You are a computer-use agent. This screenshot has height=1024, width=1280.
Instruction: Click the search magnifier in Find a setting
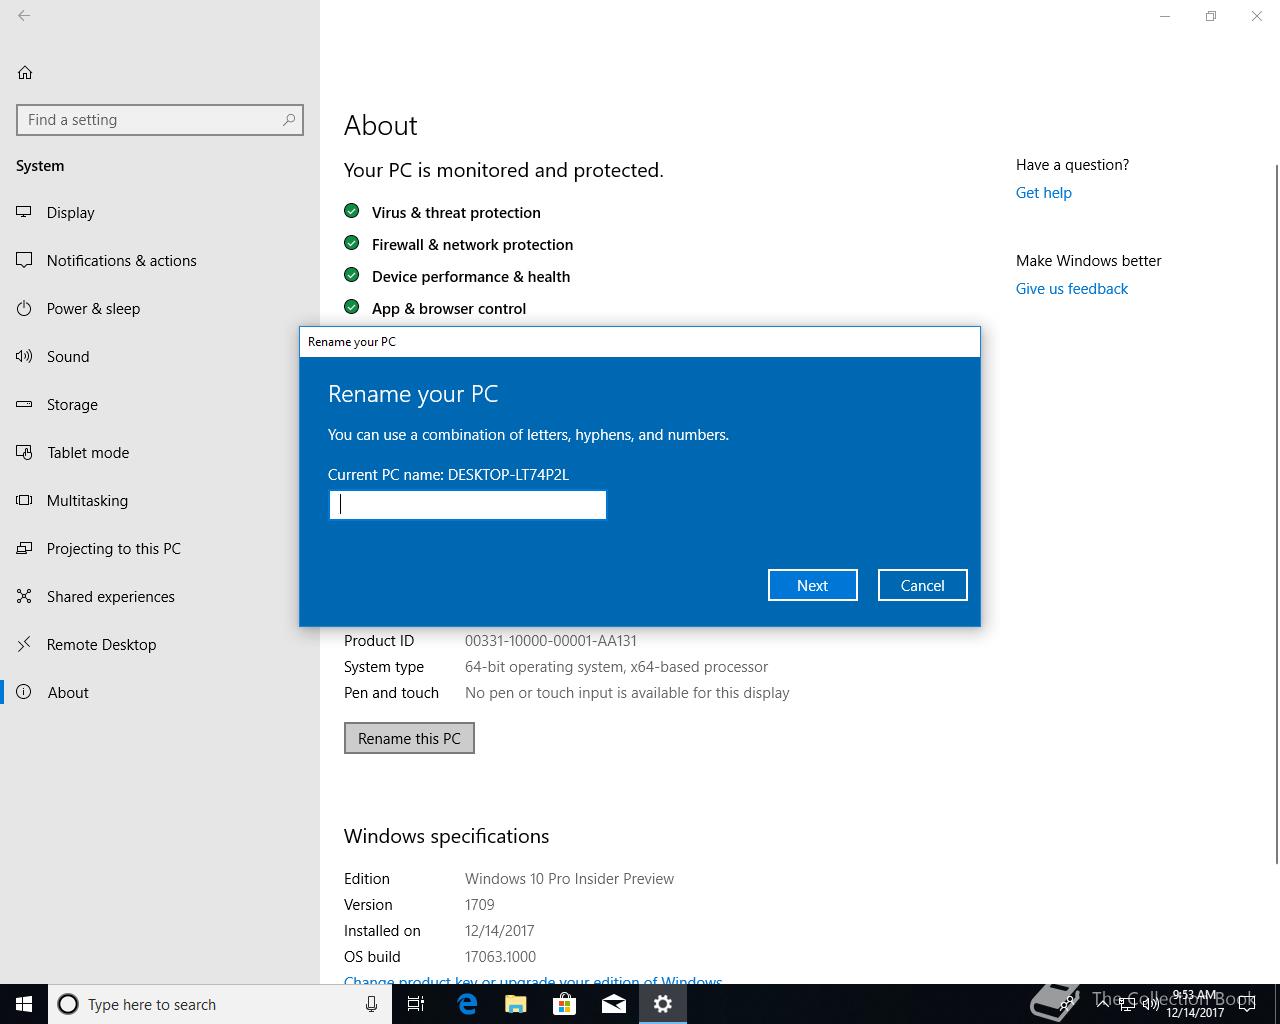[x=289, y=120]
